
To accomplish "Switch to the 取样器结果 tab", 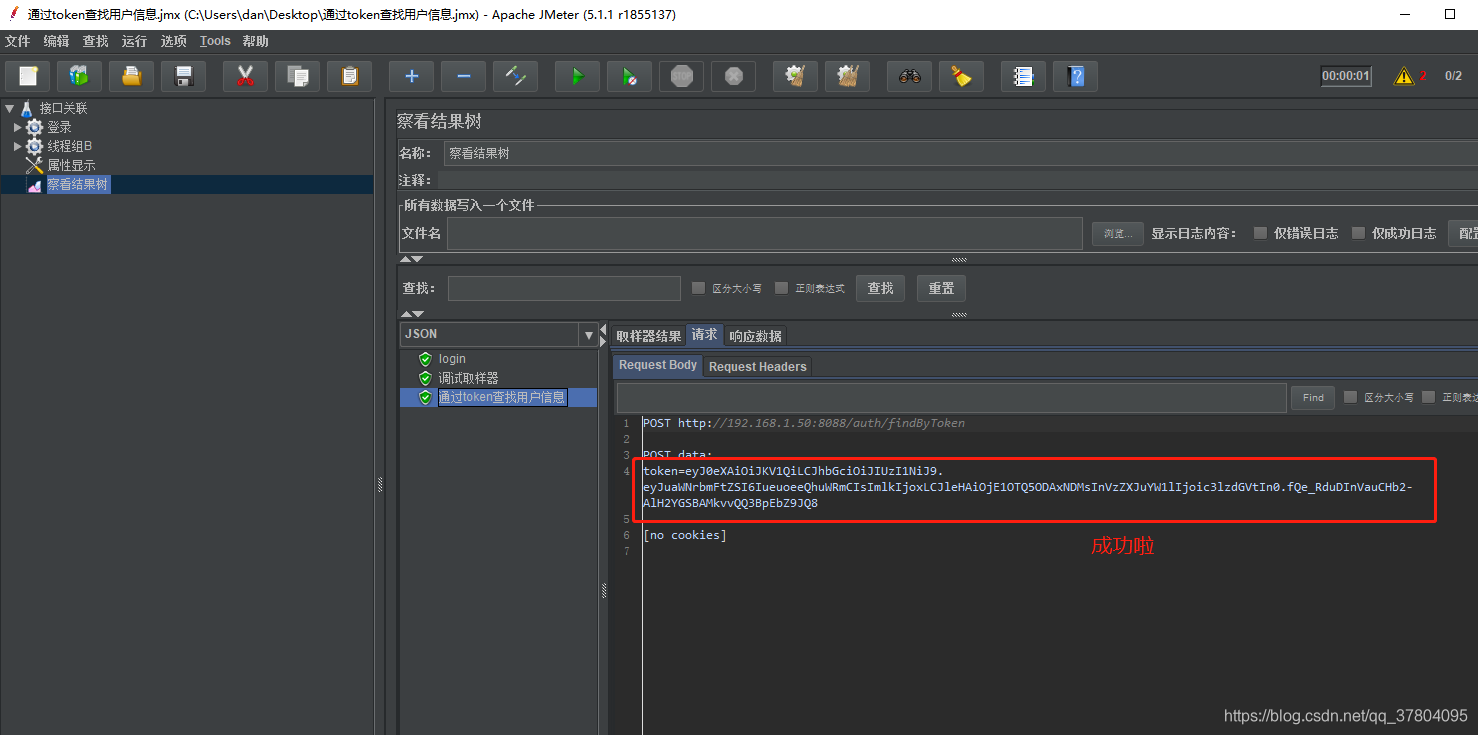I will point(649,336).
